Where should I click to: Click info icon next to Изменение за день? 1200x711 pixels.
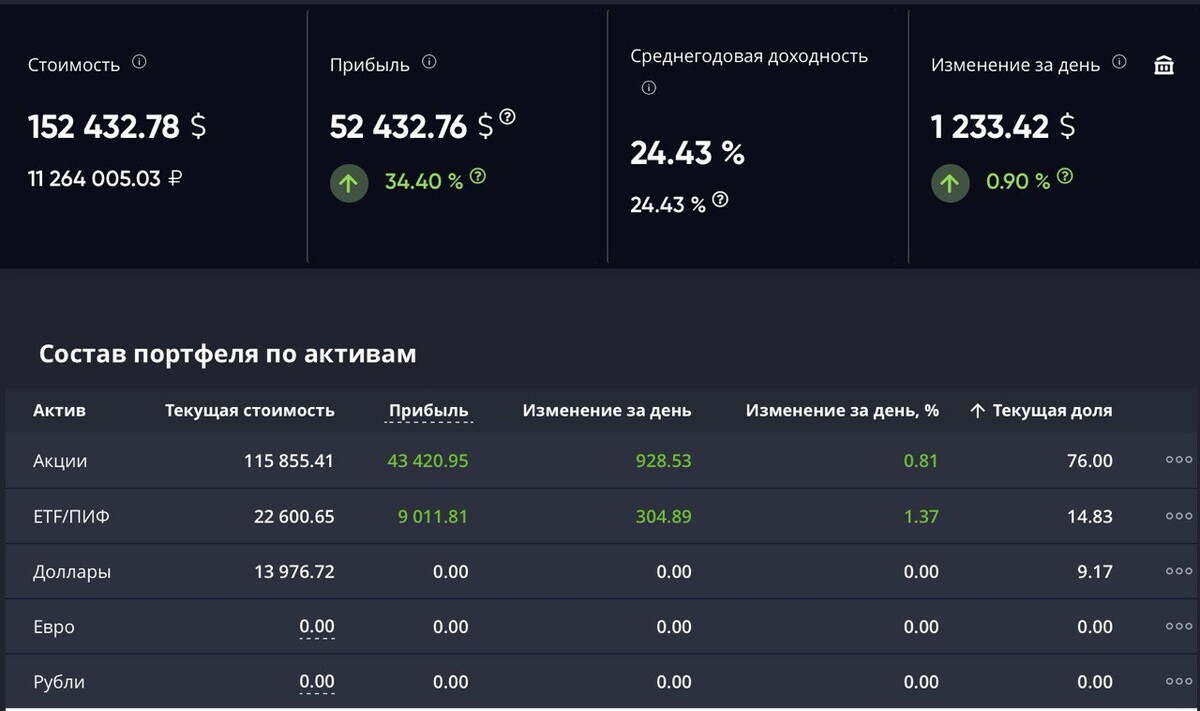[1119, 62]
